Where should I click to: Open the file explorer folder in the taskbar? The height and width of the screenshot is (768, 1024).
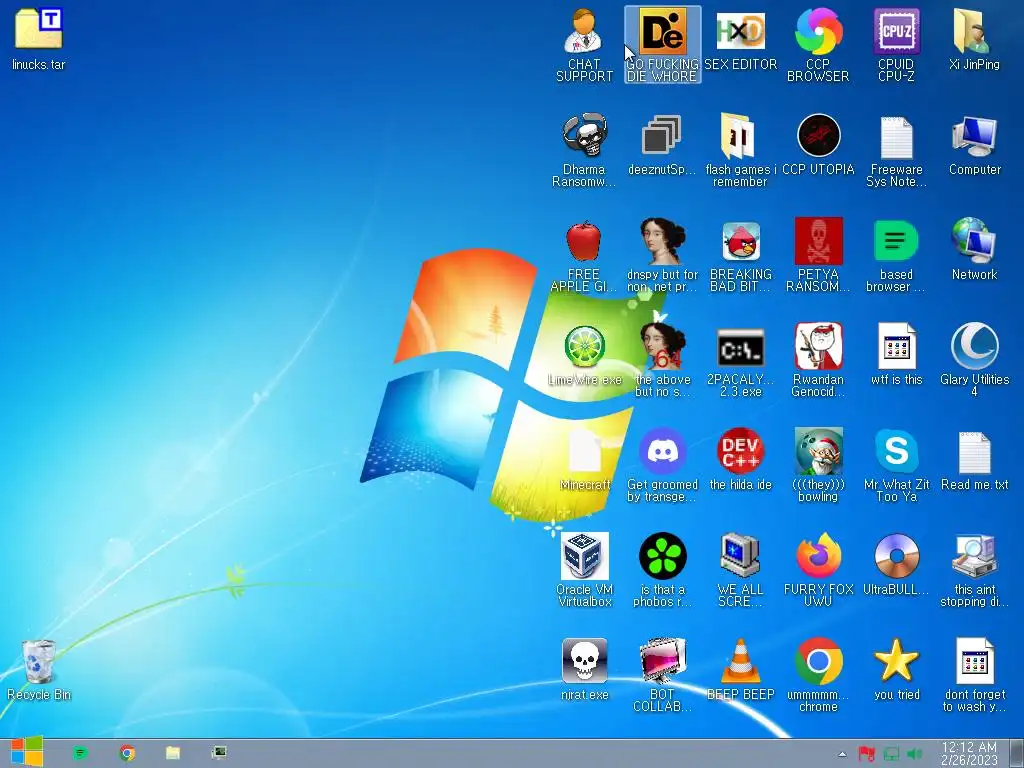(173, 753)
